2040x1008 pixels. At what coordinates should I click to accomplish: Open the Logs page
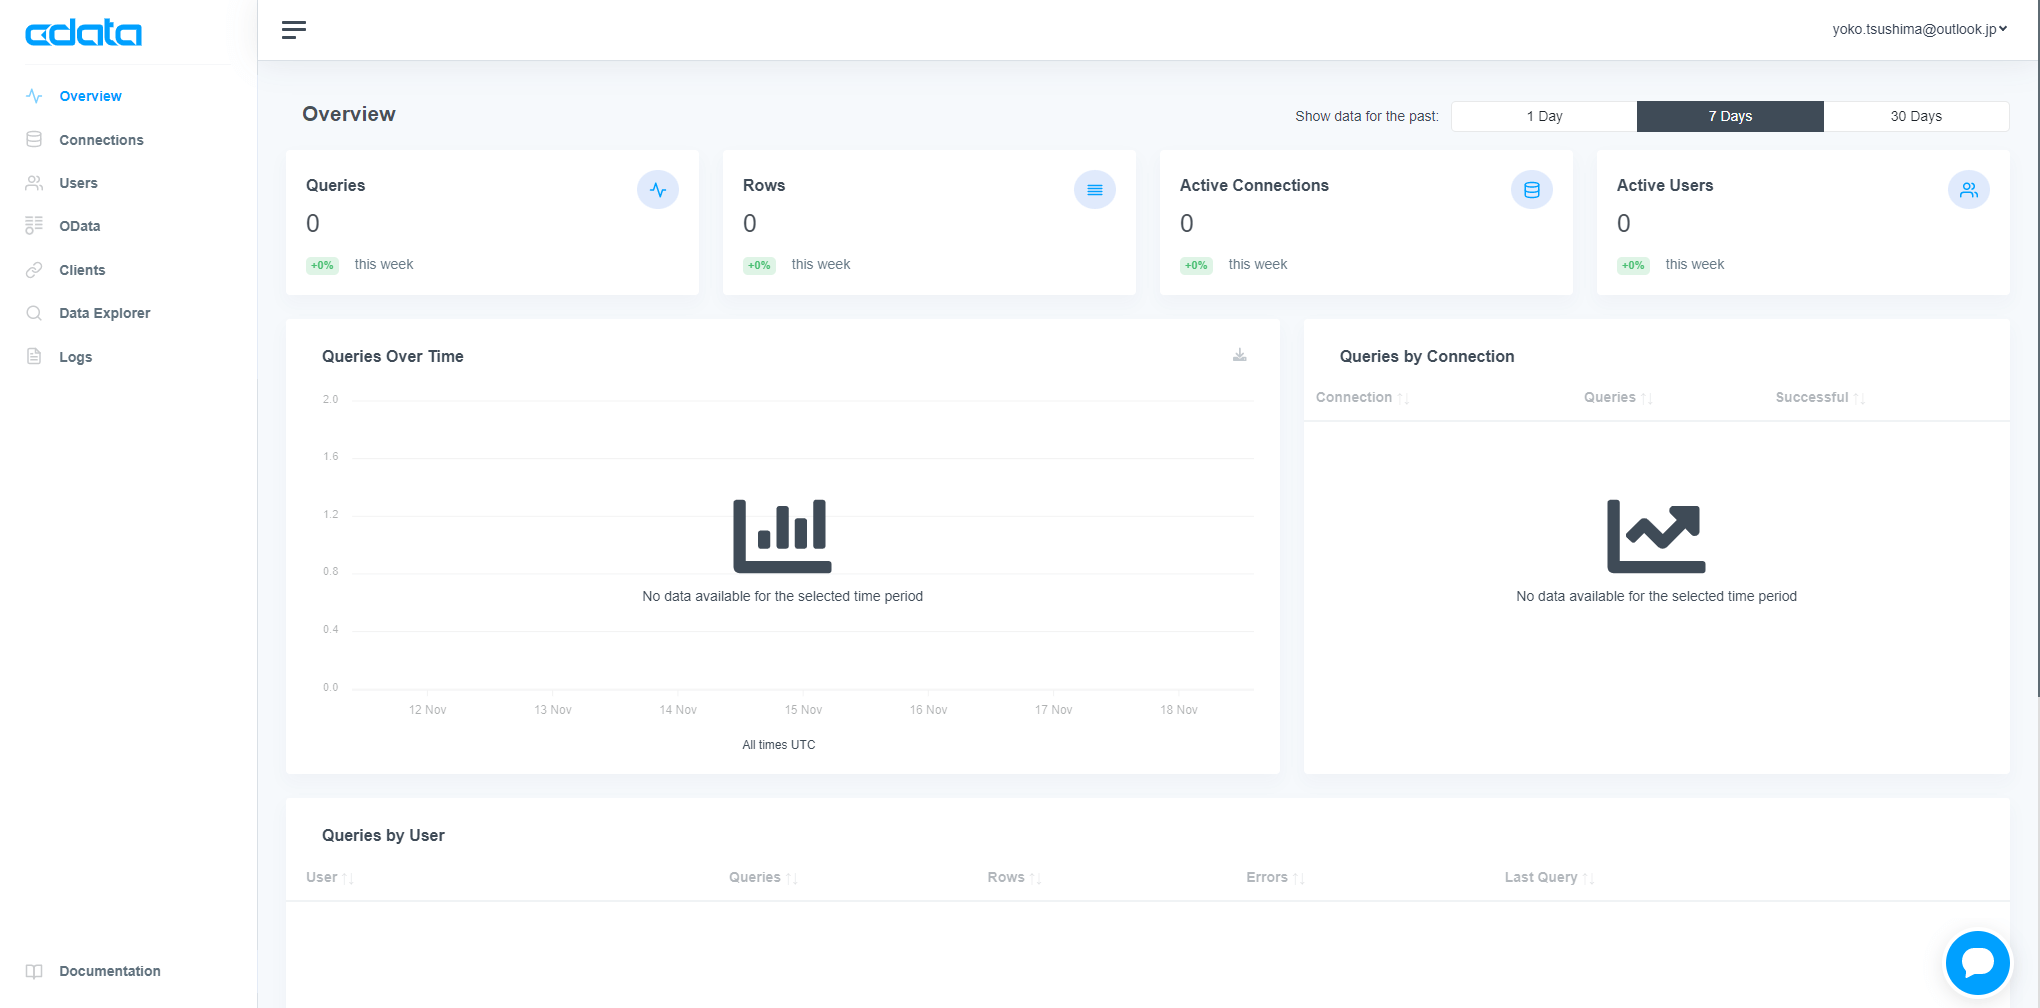(x=75, y=357)
